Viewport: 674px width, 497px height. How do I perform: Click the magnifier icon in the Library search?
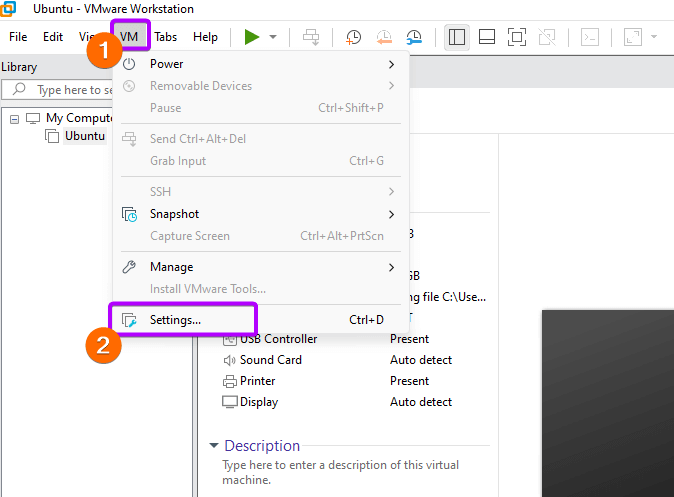[19, 89]
